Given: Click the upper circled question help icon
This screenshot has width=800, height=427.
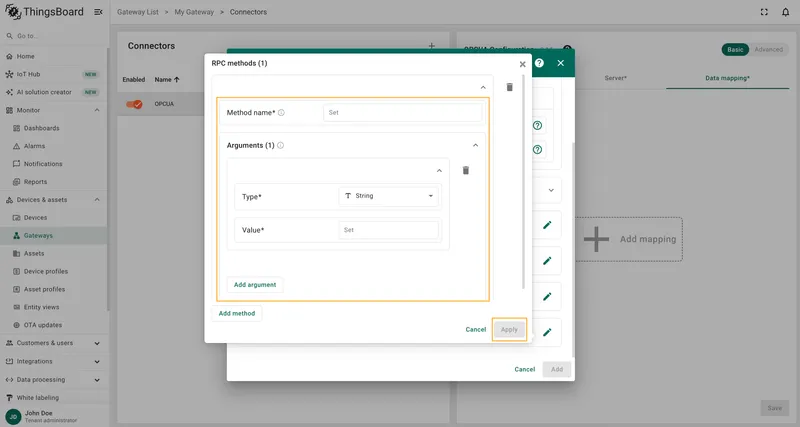Looking at the screenshot, I should [537, 125].
